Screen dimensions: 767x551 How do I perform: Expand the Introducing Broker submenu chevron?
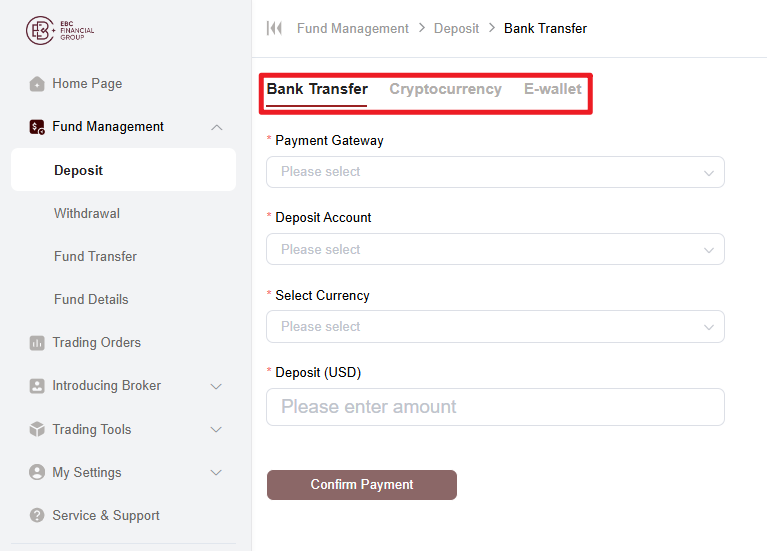[x=216, y=387]
